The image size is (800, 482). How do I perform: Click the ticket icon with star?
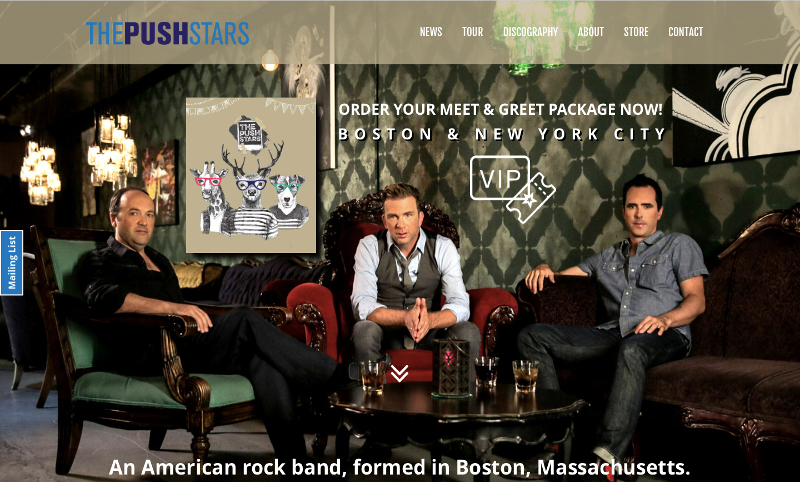(x=531, y=198)
